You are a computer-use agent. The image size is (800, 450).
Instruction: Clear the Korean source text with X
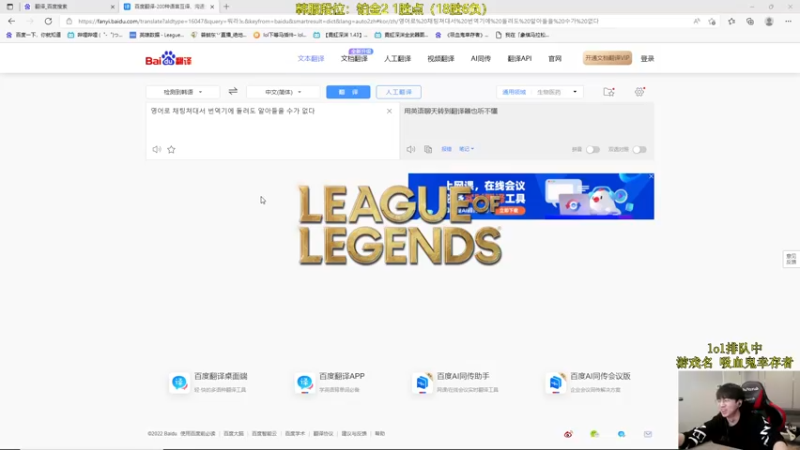389,111
